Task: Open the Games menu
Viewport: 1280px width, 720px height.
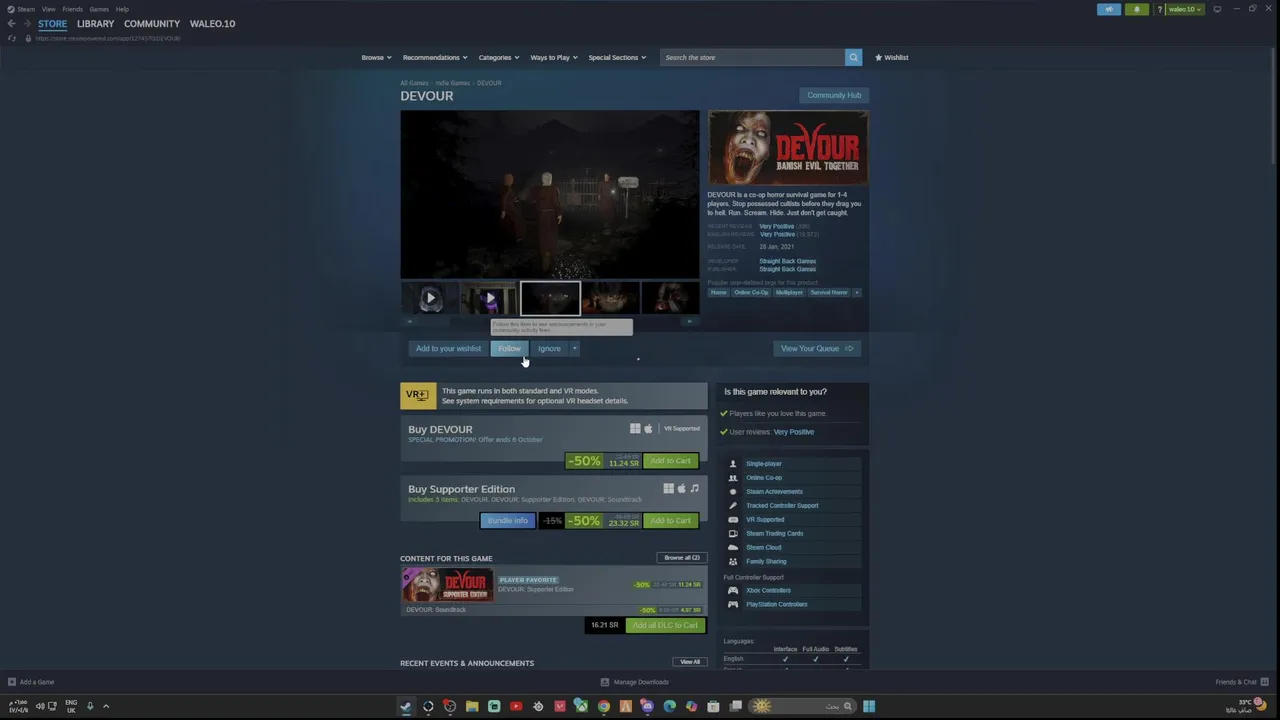Action: (x=99, y=9)
